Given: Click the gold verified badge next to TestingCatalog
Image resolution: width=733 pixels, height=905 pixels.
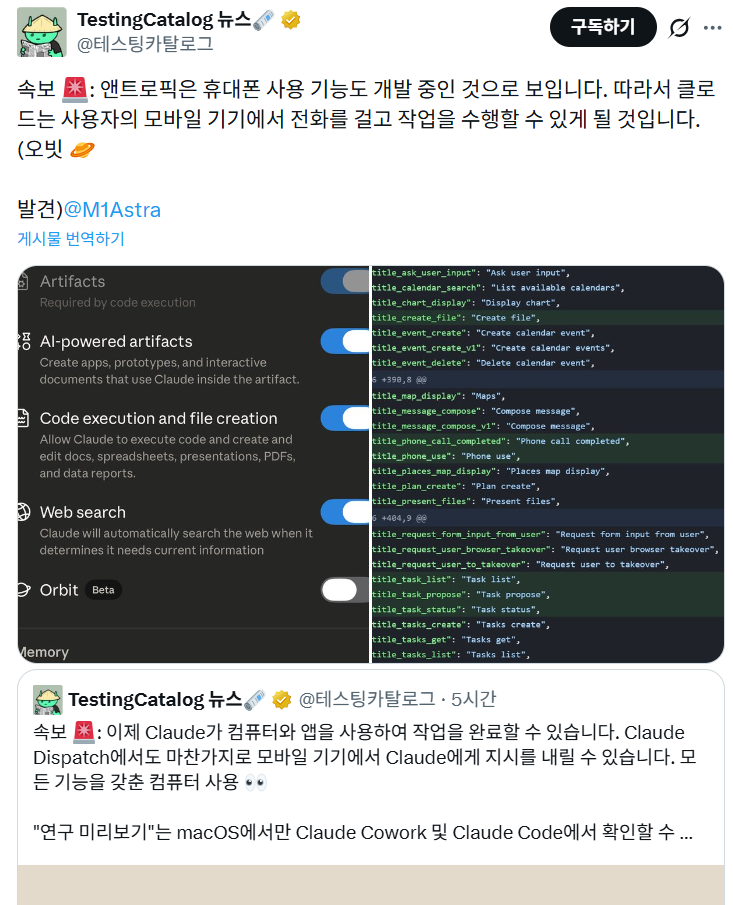Looking at the screenshot, I should coord(290,21).
